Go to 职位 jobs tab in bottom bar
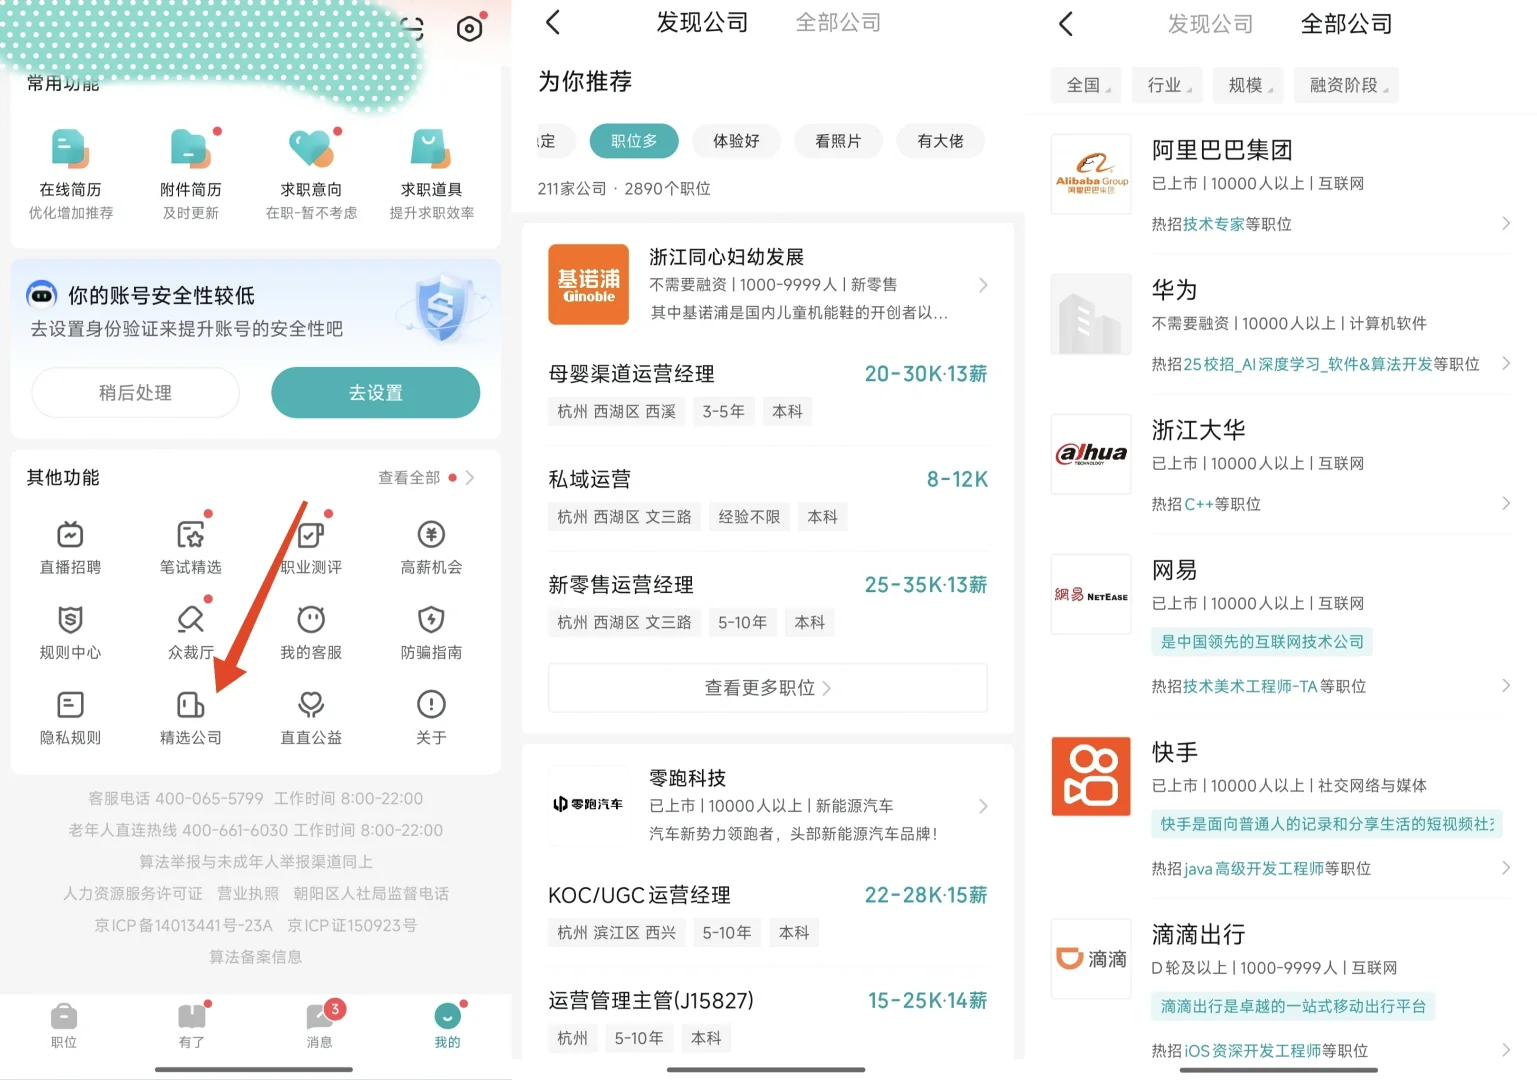This screenshot has width=1537, height=1080. click(64, 1025)
